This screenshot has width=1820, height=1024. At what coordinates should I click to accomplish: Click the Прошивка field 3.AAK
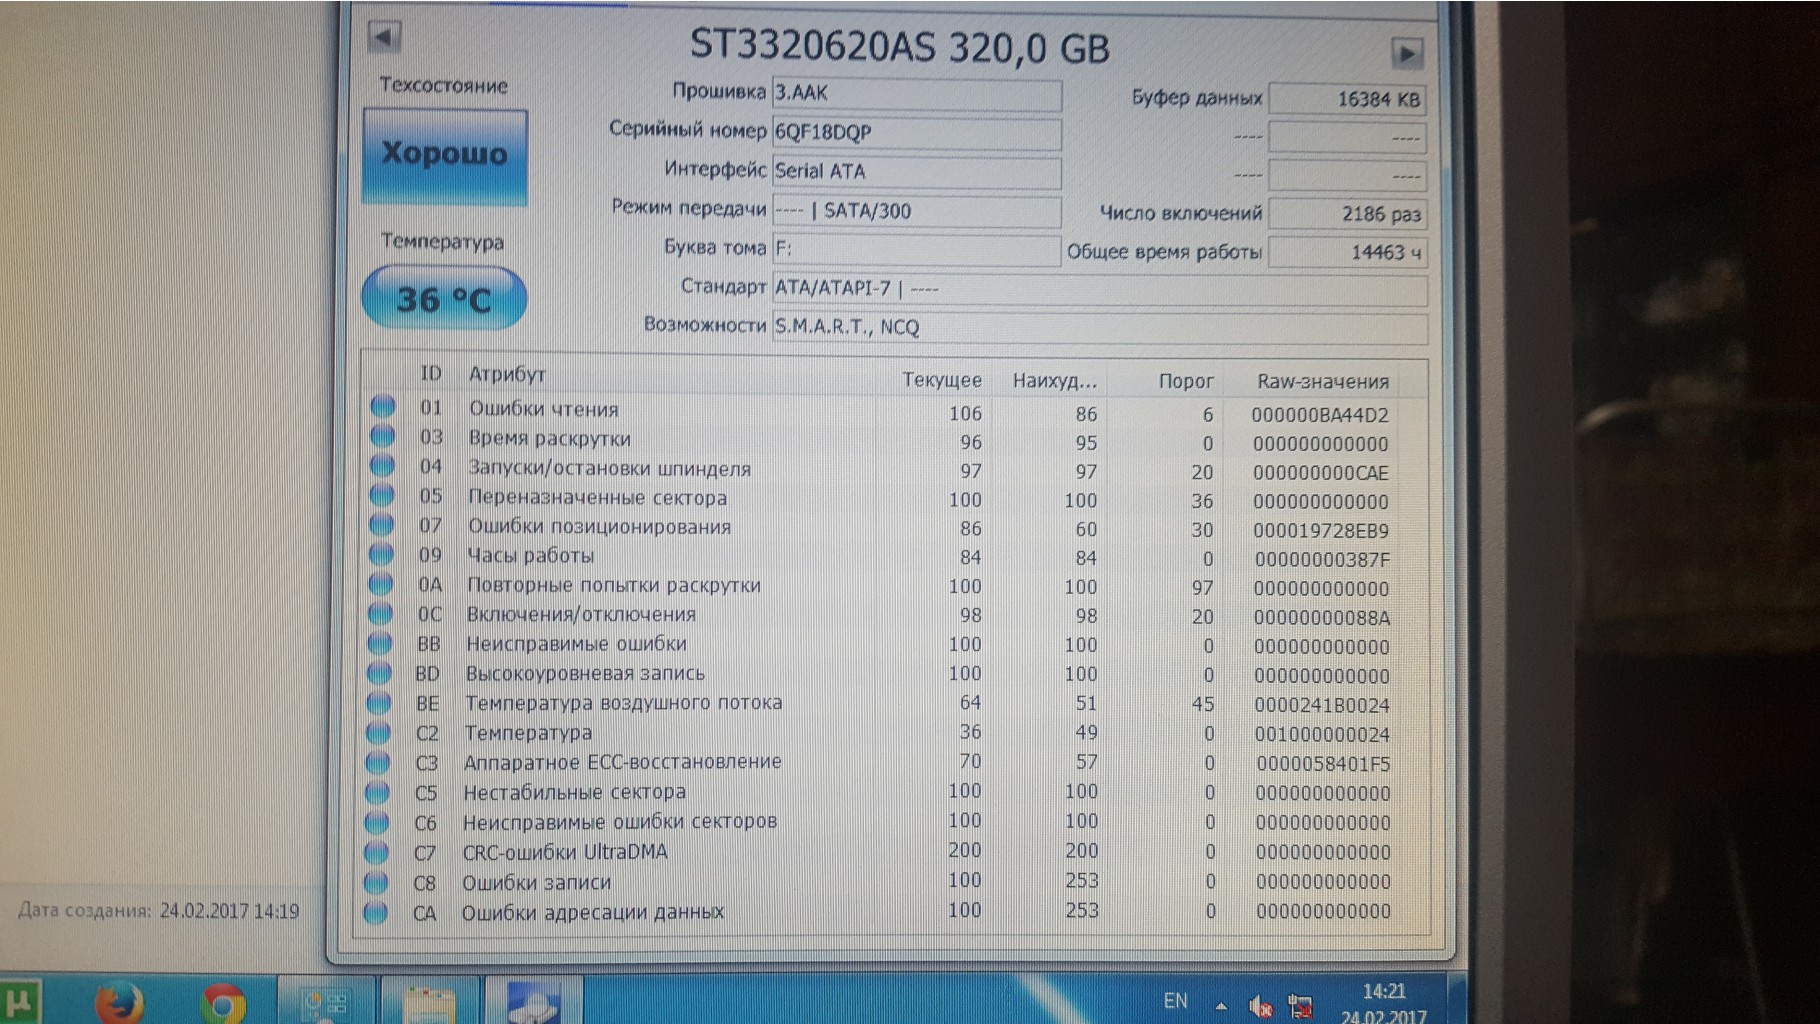tap(917, 93)
